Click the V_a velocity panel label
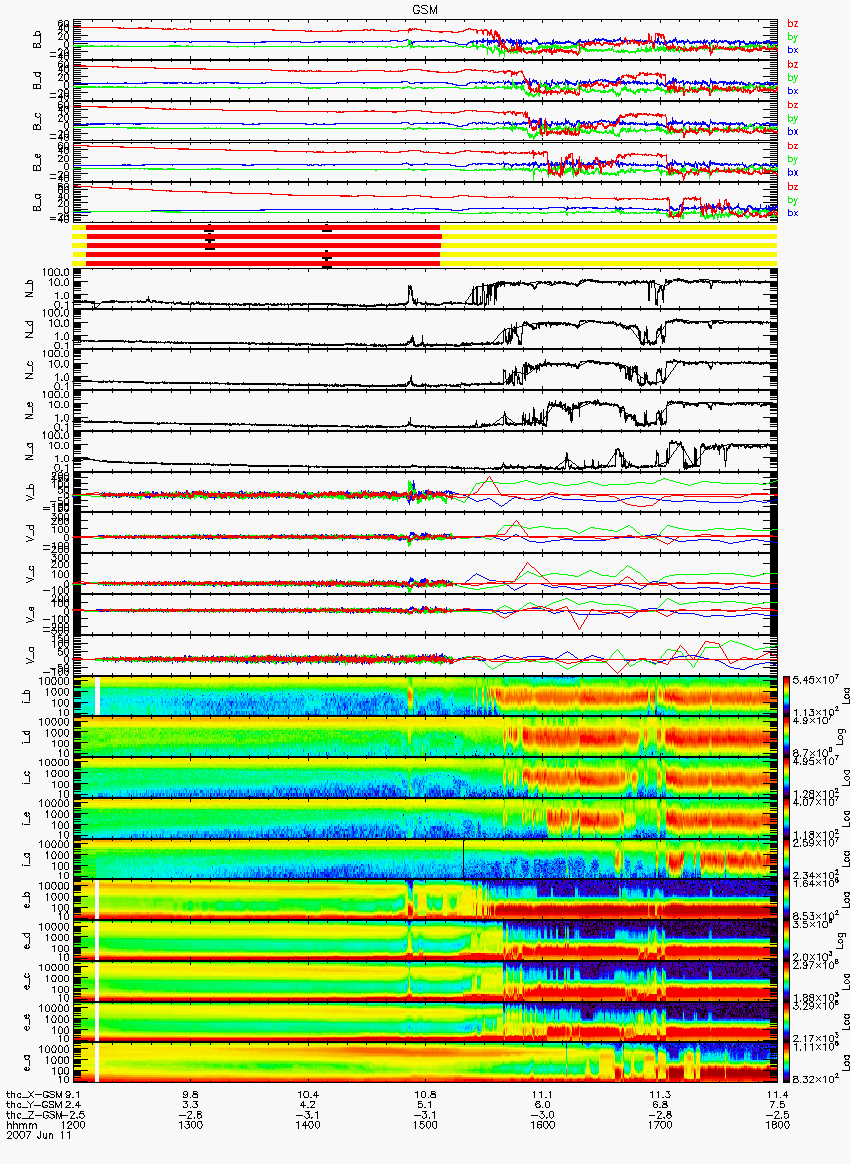850x1164 pixels. click(32, 656)
